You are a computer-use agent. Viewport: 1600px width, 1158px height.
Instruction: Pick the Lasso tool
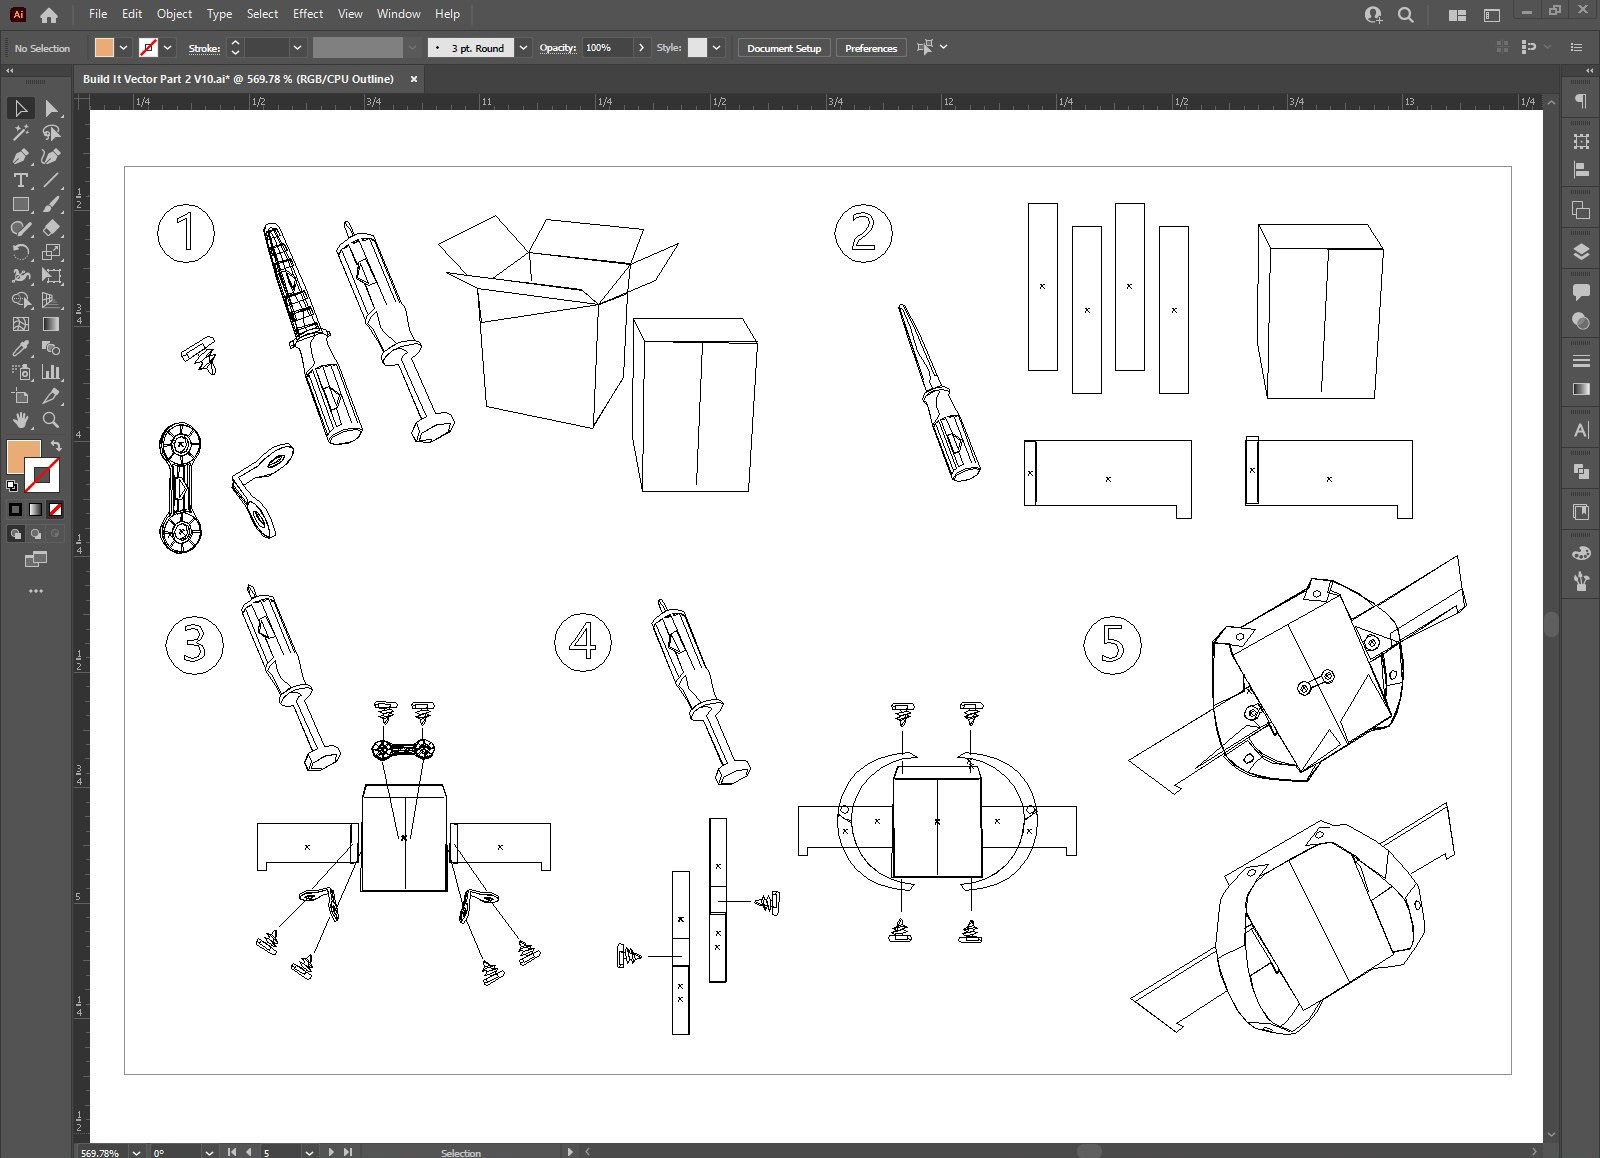51,132
